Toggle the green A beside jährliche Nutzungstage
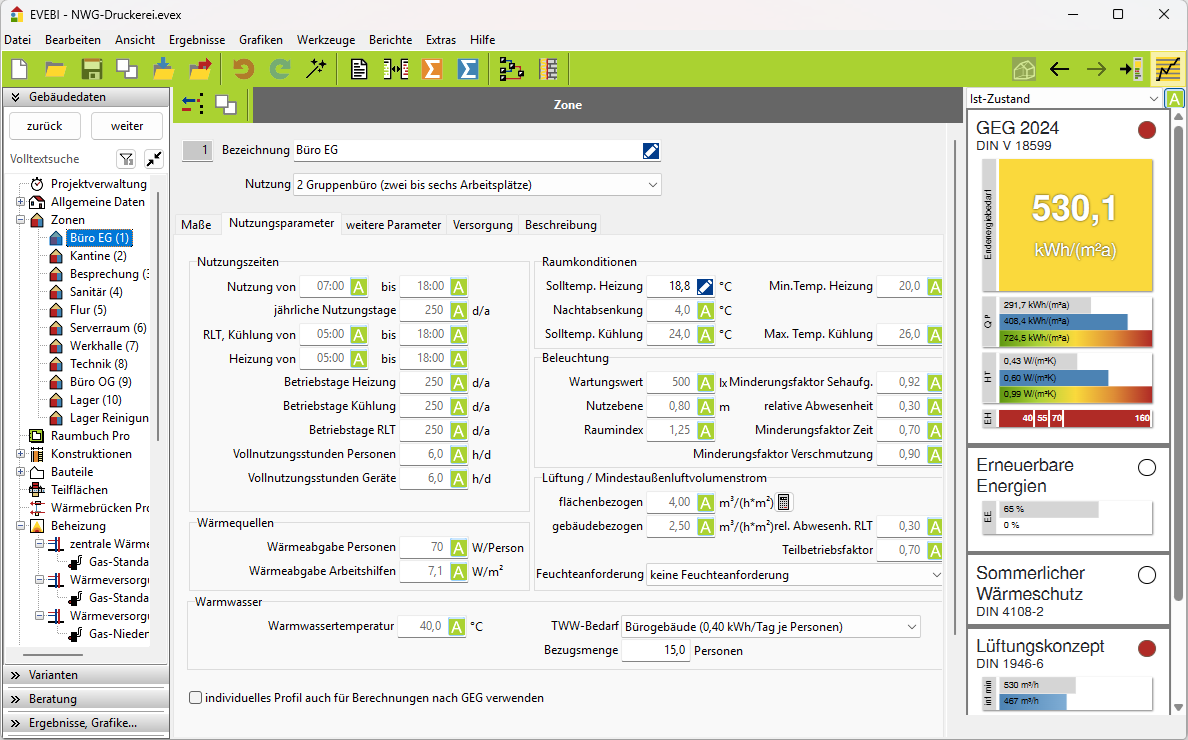This screenshot has height=740, width=1188. [x=458, y=310]
